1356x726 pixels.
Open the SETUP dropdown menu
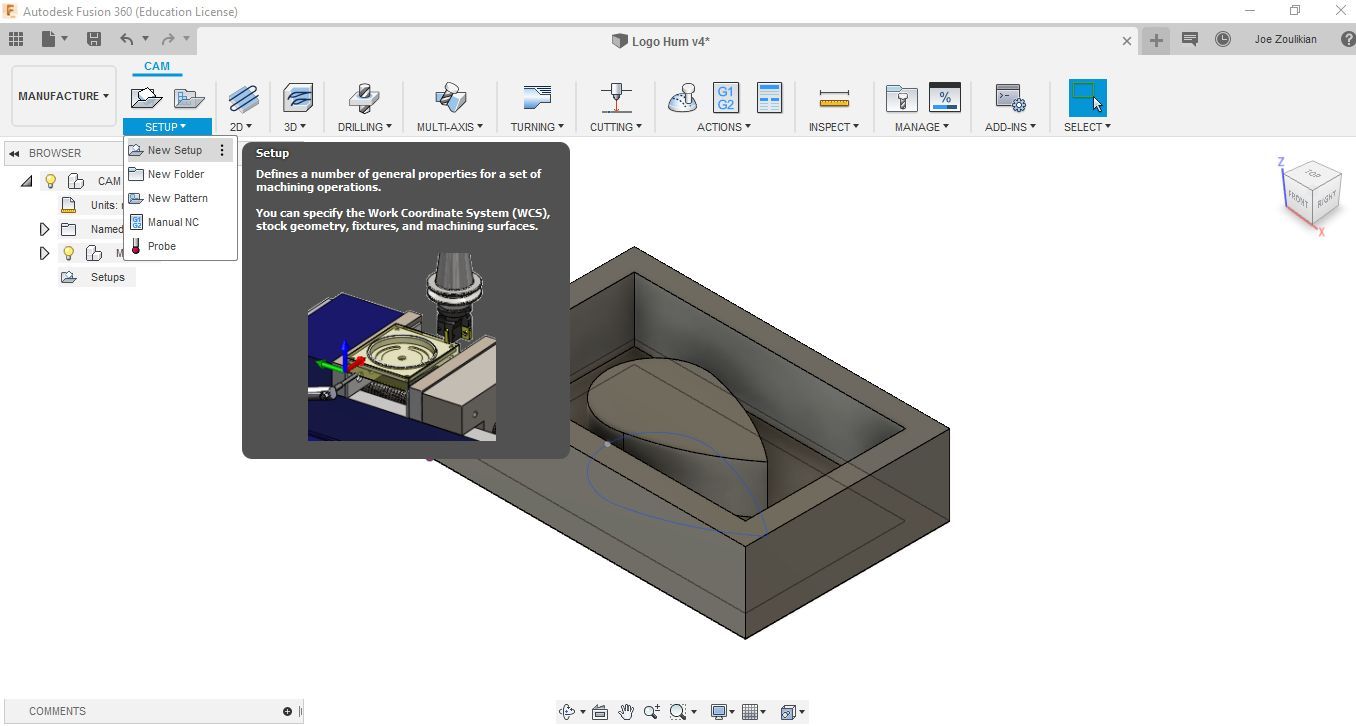[166, 127]
